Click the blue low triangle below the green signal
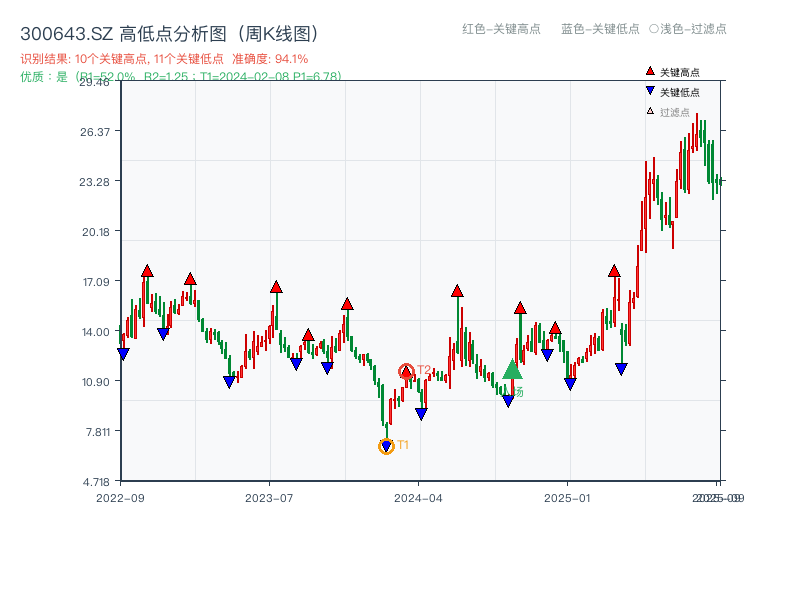Screen dimensions: 800x600 [x=508, y=401]
